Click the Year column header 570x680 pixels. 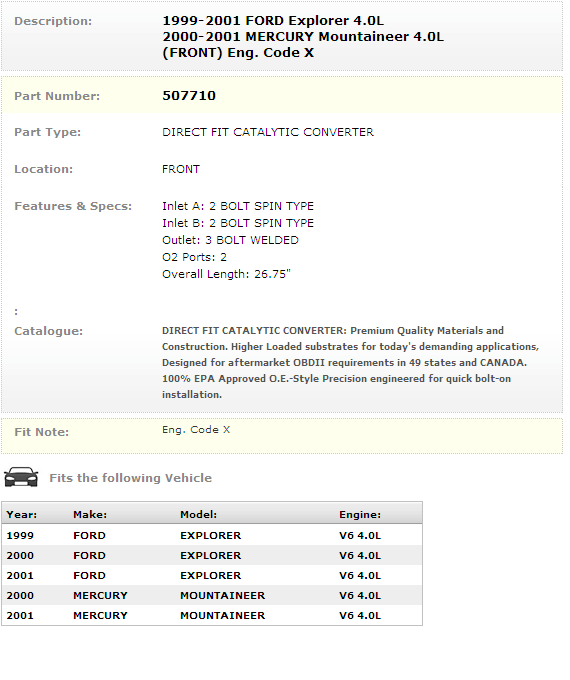tap(22, 514)
